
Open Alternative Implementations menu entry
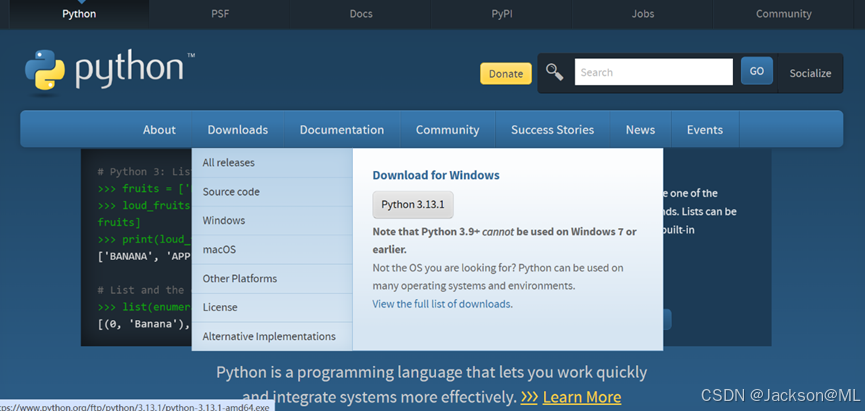(269, 337)
